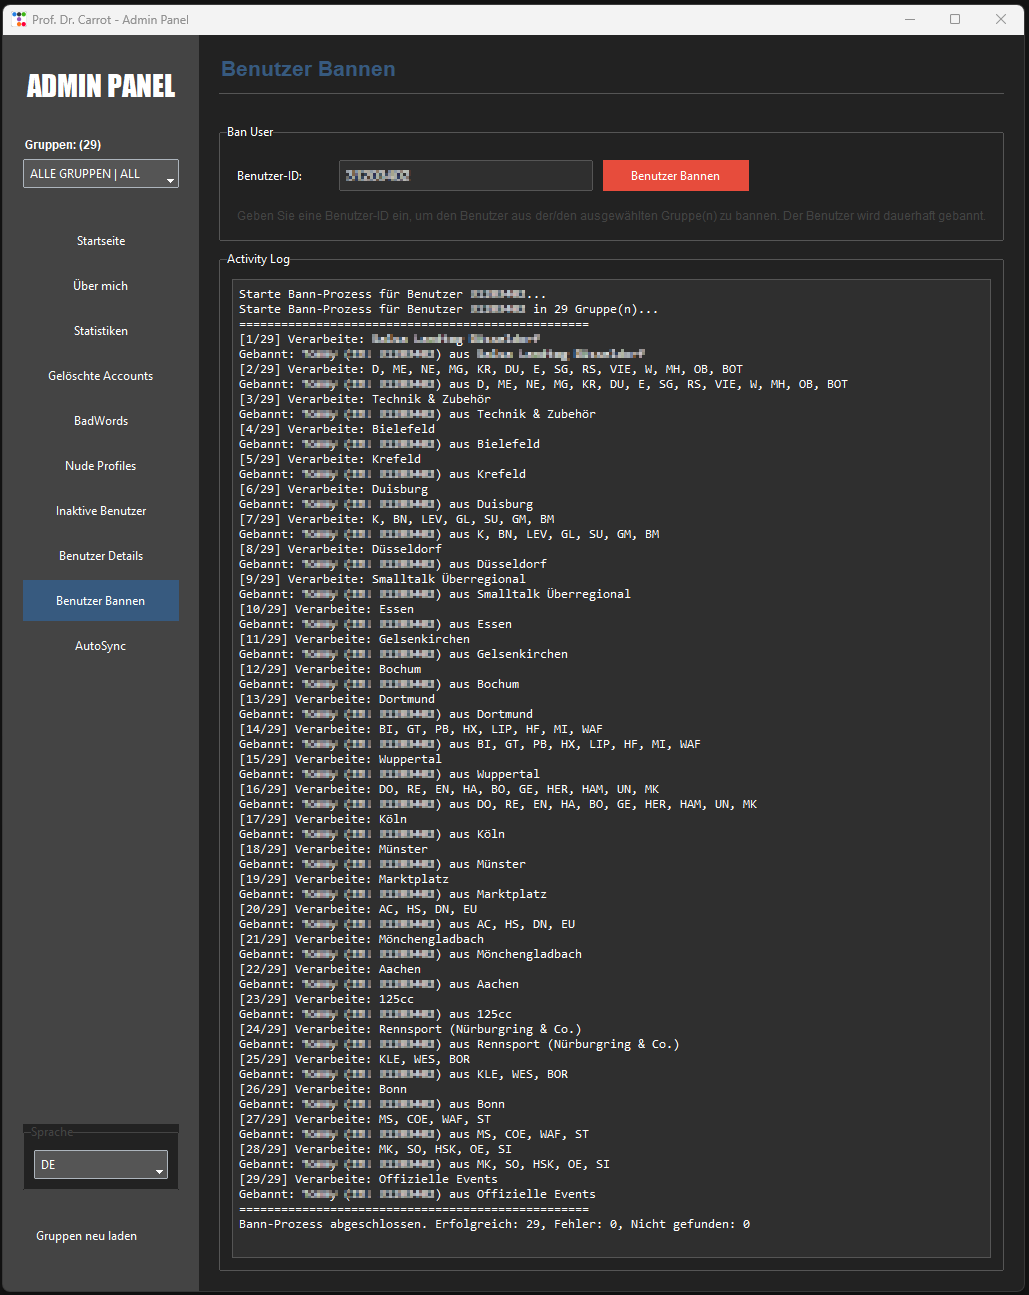The width and height of the screenshot is (1029, 1295).
Task: Open the BadWords page
Action: [x=101, y=421]
